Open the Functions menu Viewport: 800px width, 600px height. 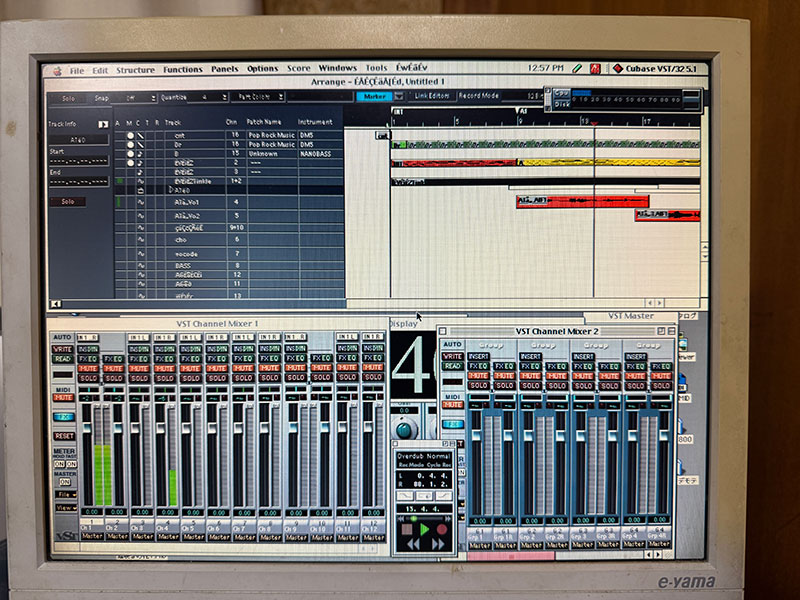(x=183, y=69)
